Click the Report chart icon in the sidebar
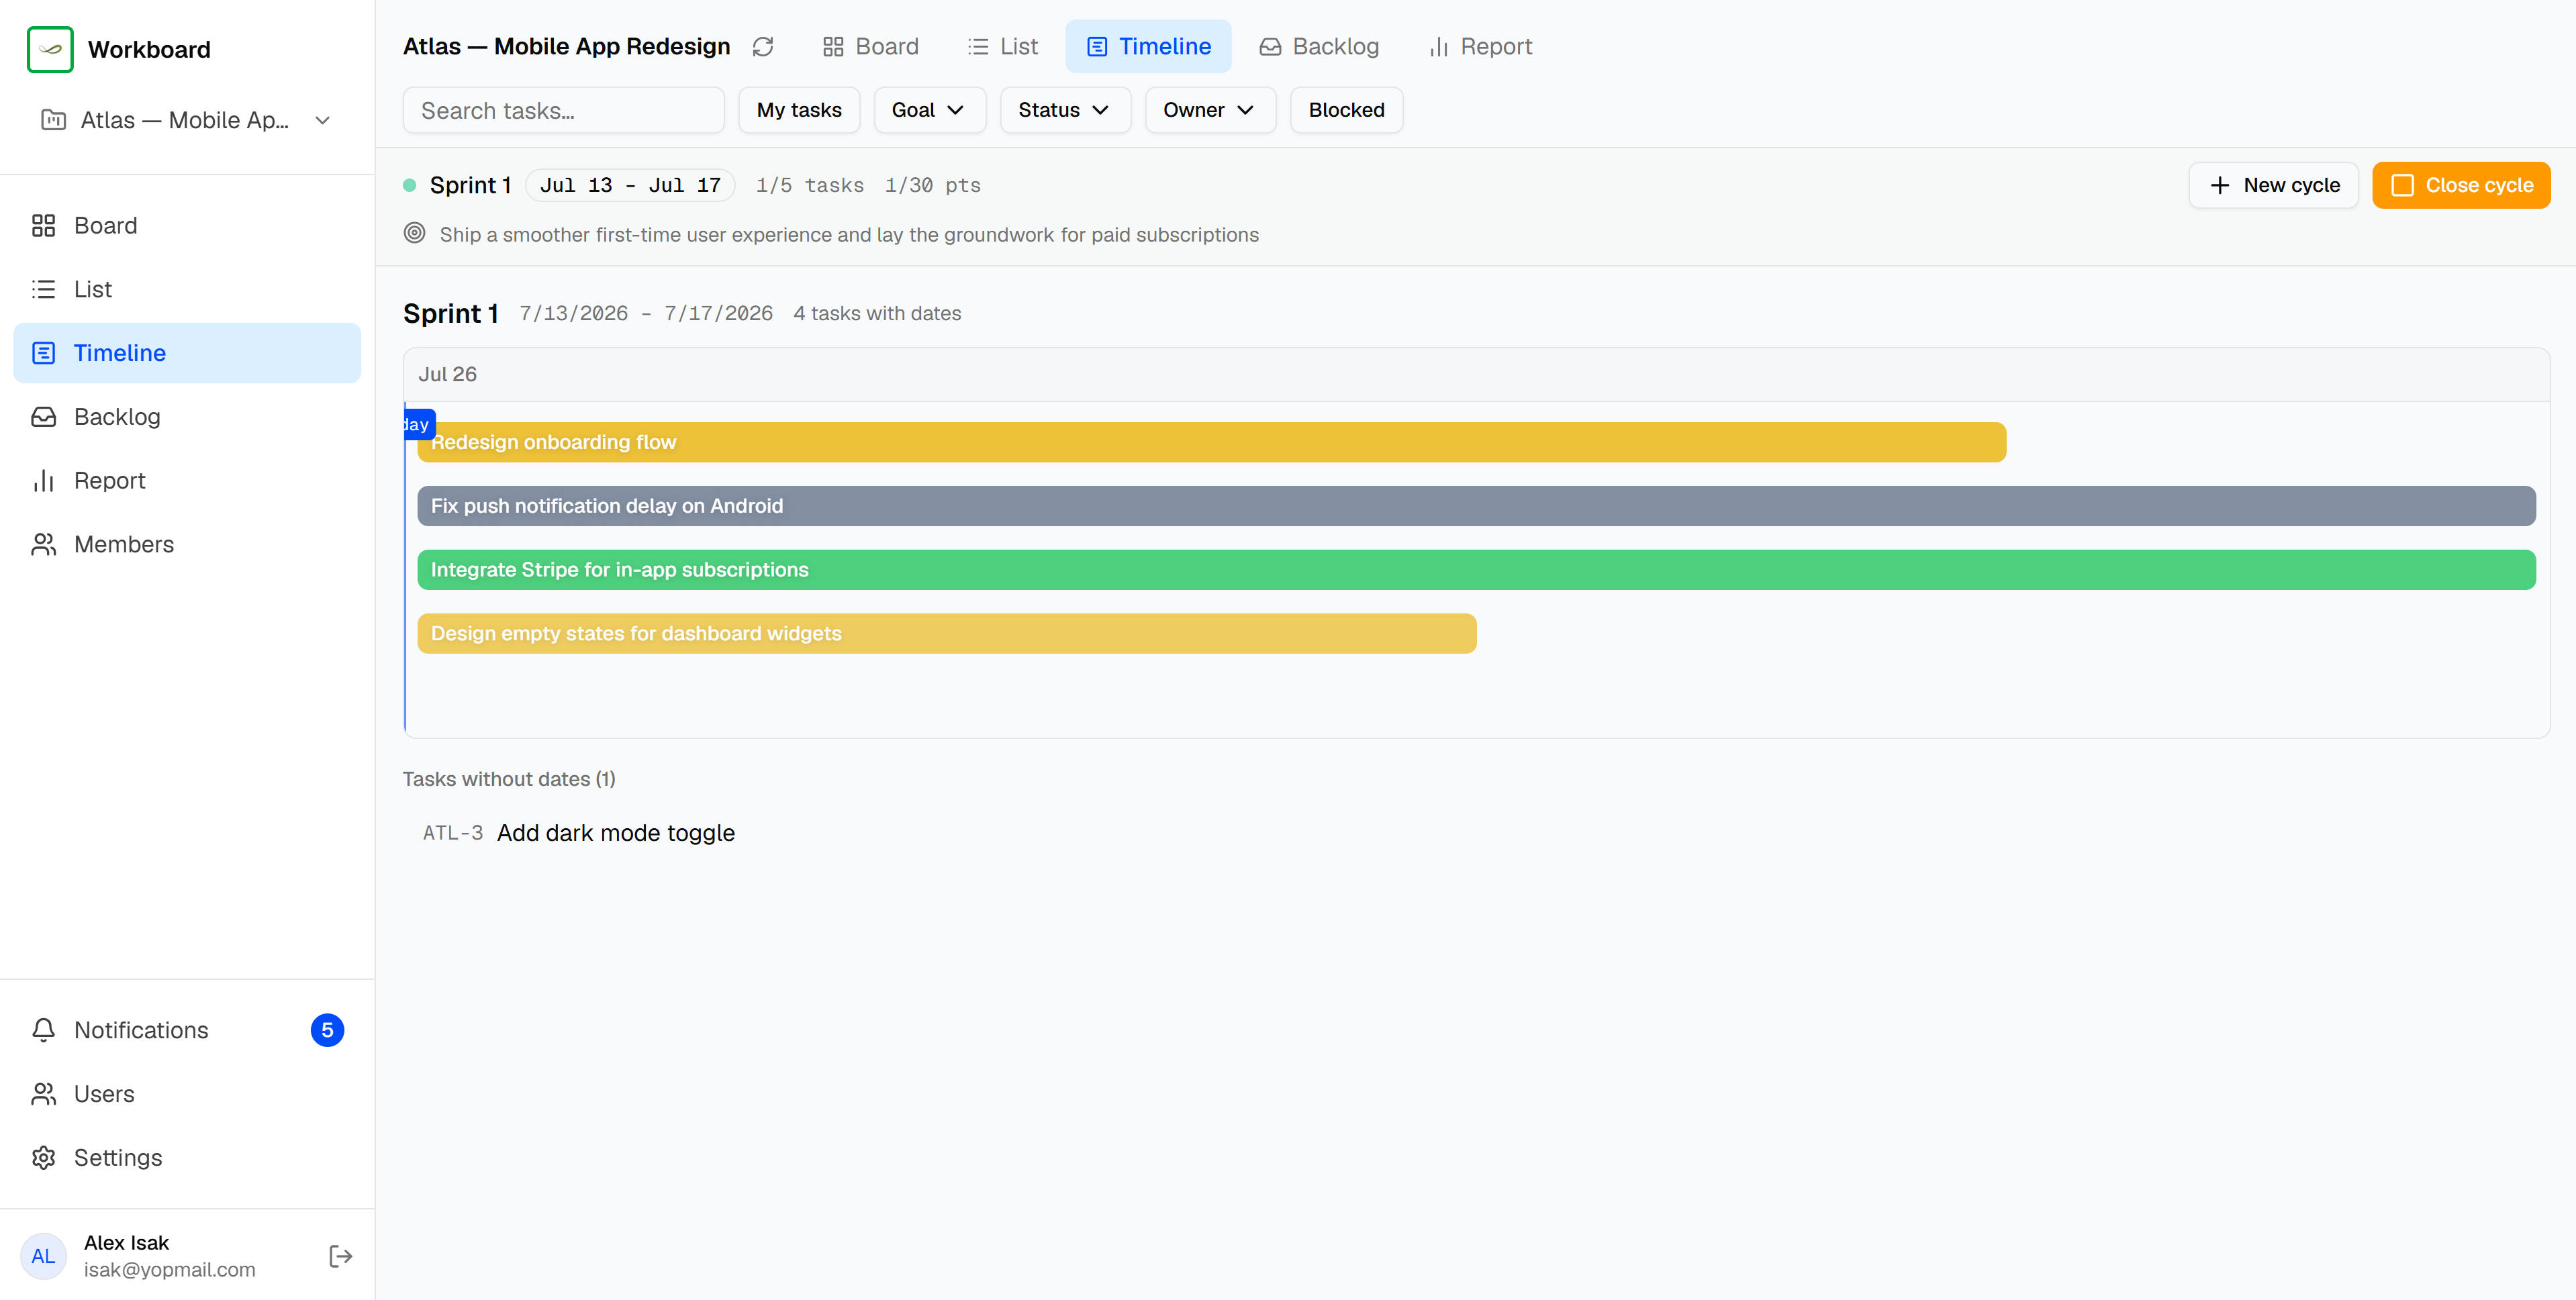 pos(43,481)
